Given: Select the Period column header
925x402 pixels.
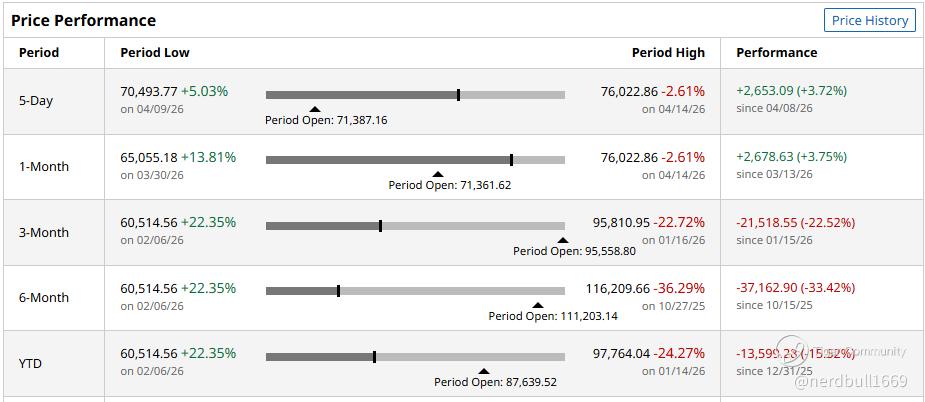Looking at the screenshot, I should point(39,53).
